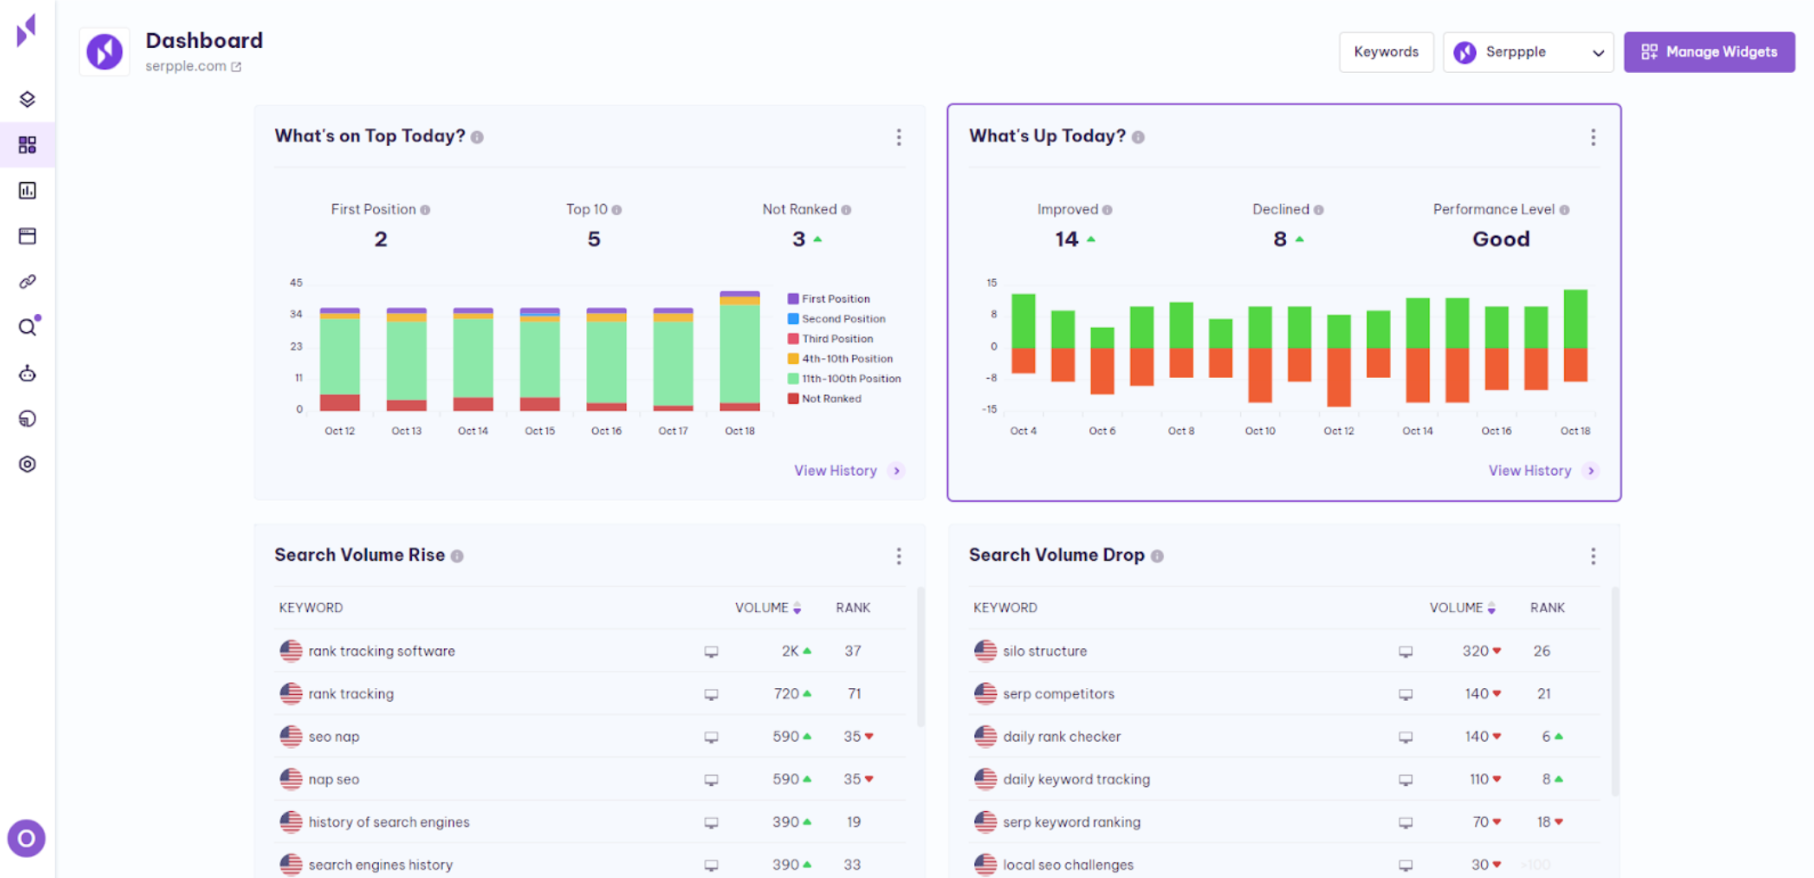Click info icon beside Search Volume Rise
1814x878 pixels.
click(457, 556)
